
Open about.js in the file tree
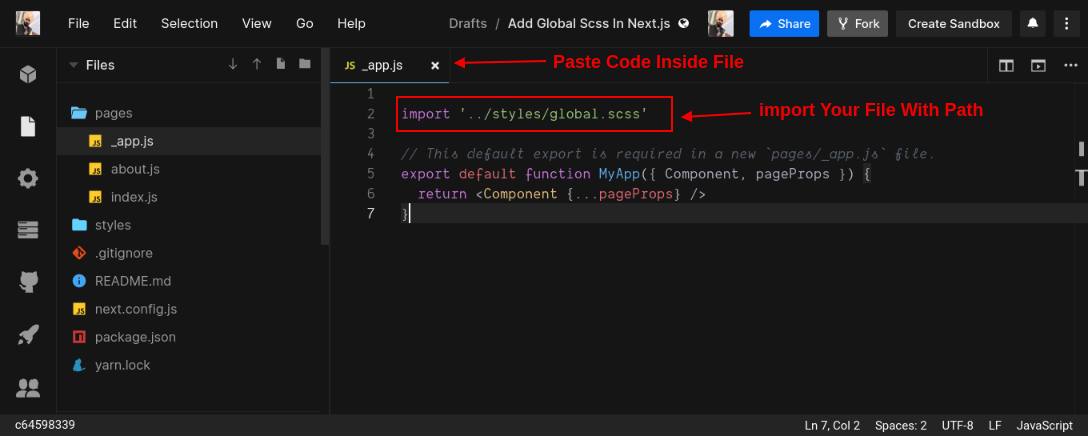[189, 169]
